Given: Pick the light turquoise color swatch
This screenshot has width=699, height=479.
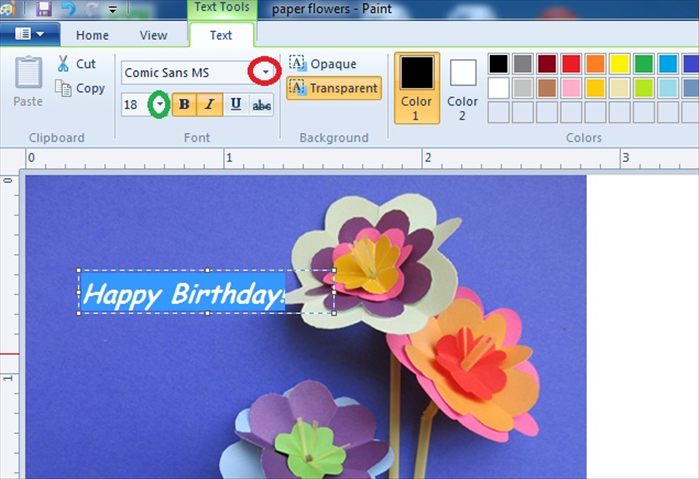Looking at the screenshot, I should tap(668, 88).
